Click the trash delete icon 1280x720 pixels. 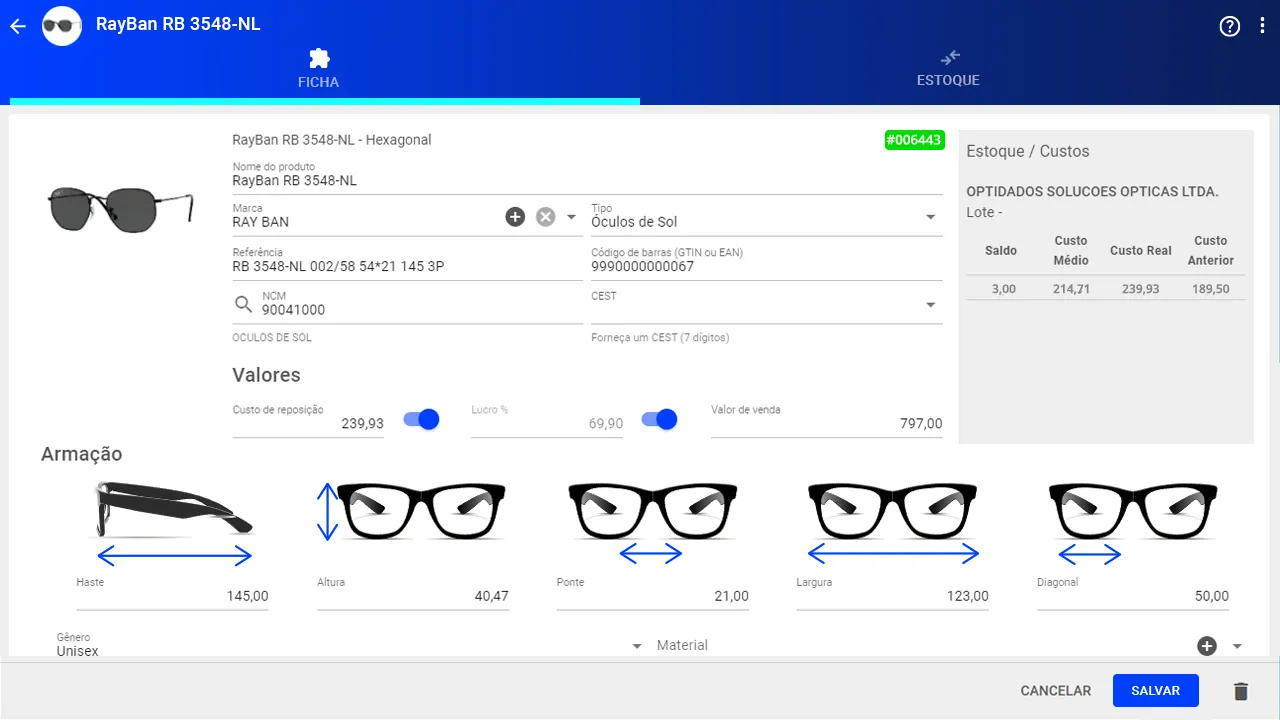coord(1241,691)
